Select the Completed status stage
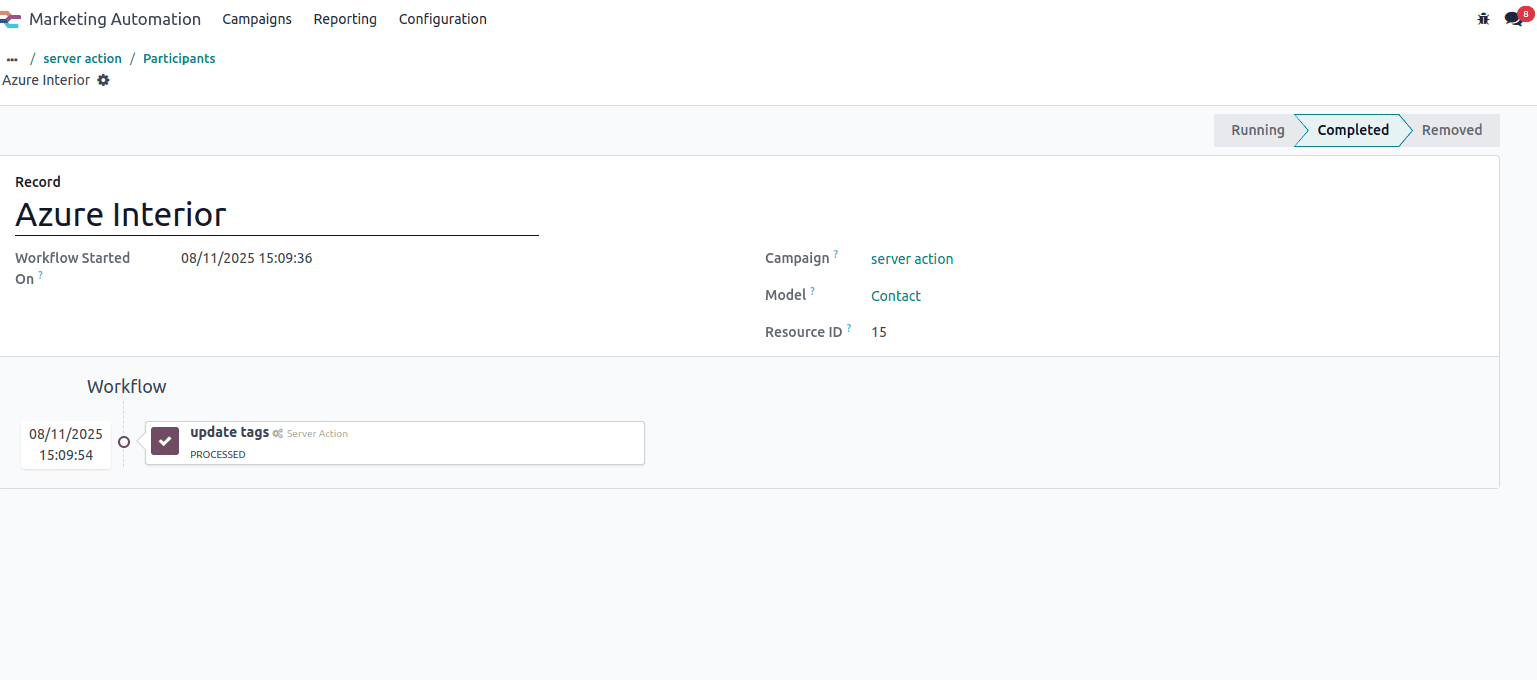Screen dimensions: 1537x680 pos(1352,130)
